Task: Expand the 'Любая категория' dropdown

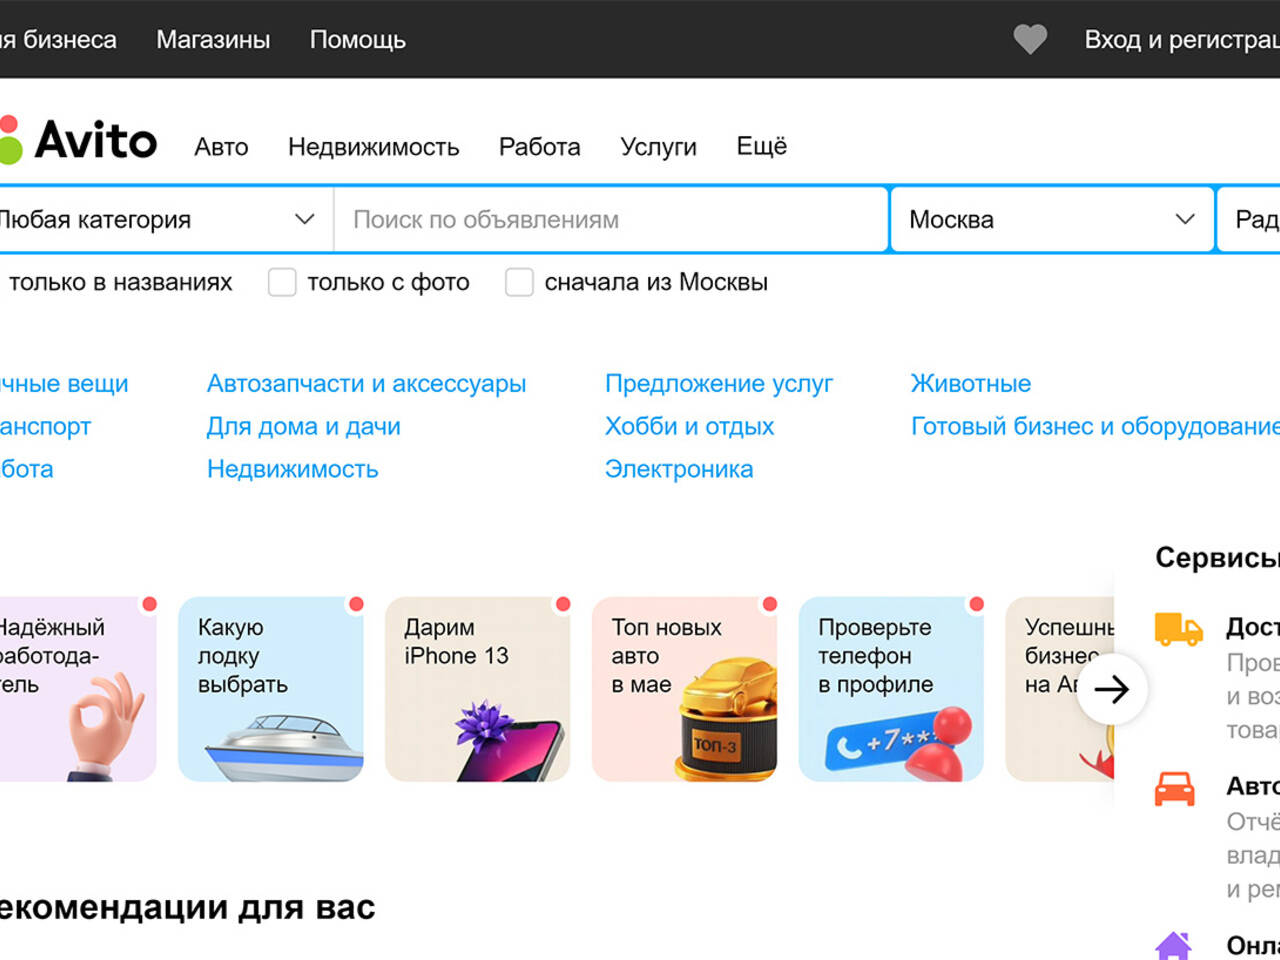Action: (166, 219)
